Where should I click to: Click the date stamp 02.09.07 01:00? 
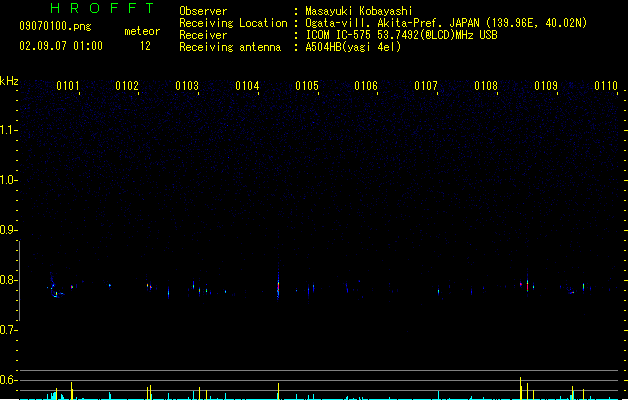[x=61, y=46]
